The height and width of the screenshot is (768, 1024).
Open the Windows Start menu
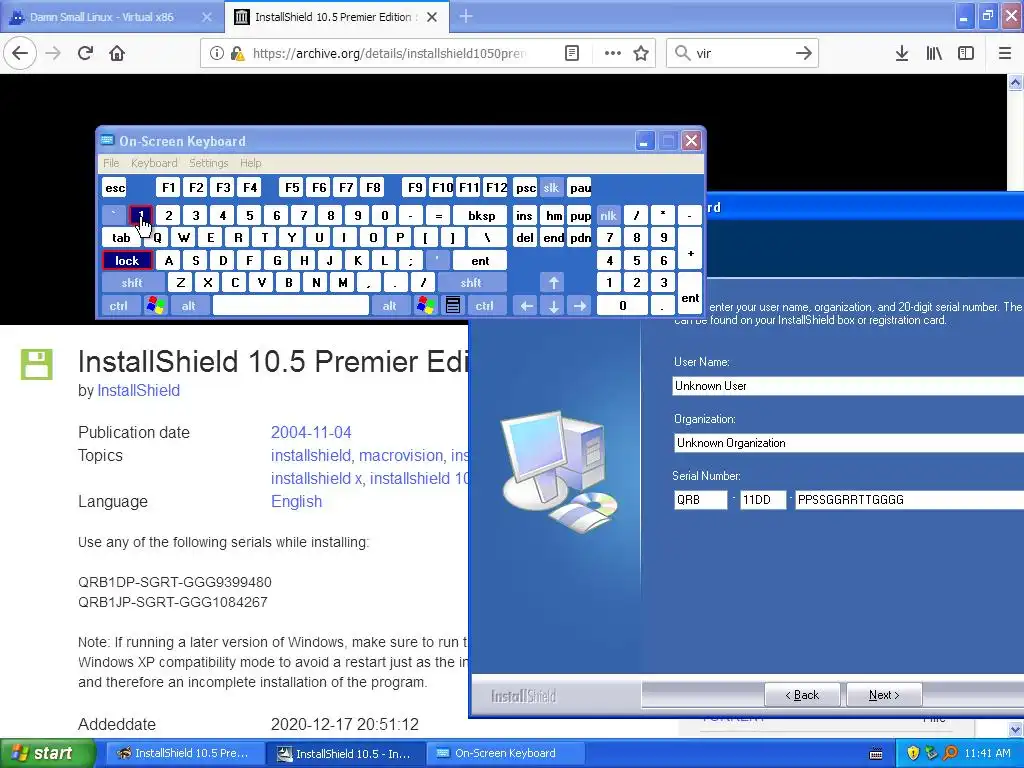[47, 753]
